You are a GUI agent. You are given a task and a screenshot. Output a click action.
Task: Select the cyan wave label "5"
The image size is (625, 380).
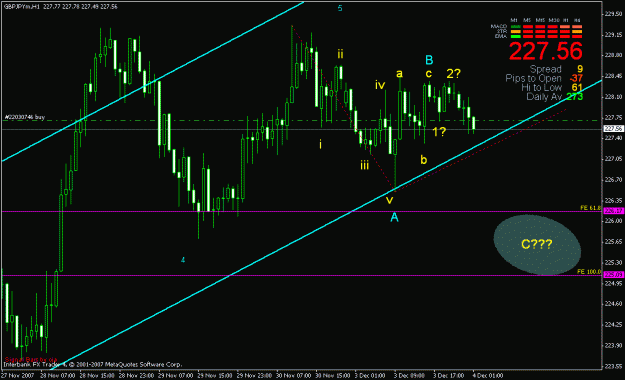click(340, 8)
